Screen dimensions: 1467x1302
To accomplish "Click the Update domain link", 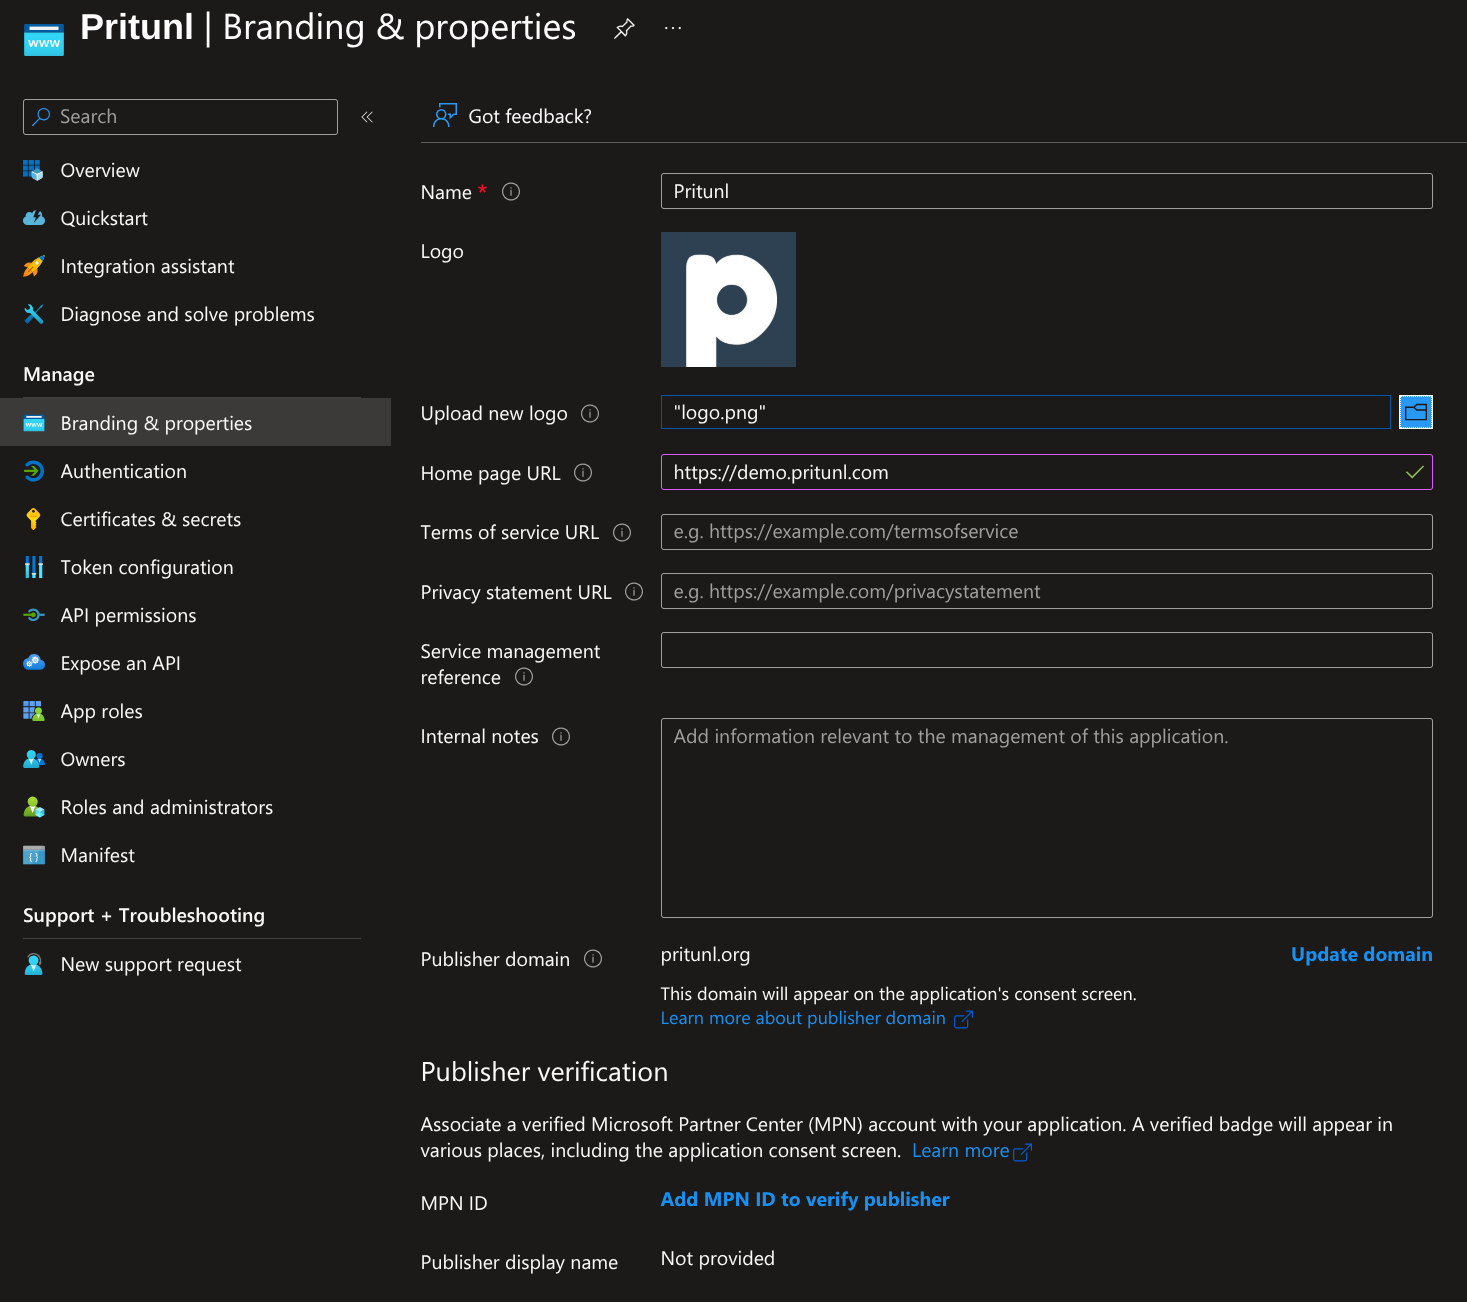I will [x=1361, y=954].
